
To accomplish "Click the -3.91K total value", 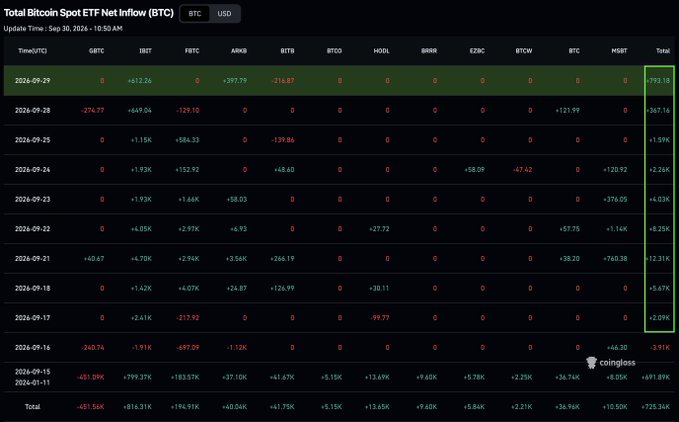I will (660, 347).
